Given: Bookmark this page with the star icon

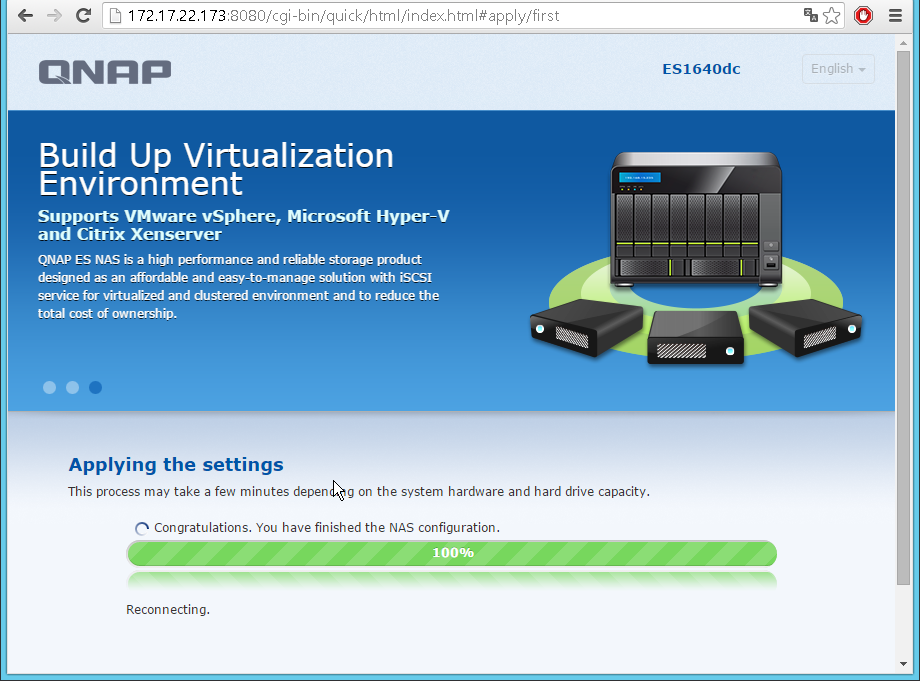Looking at the screenshot, I should coord(832,16).
